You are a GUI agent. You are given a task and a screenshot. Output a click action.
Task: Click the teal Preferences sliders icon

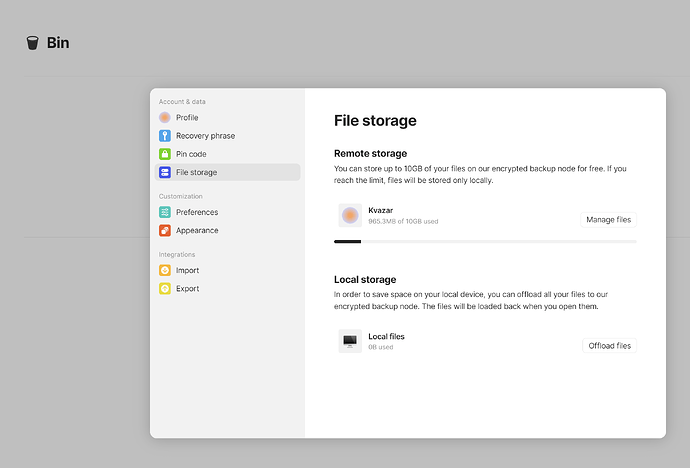click(x=165, y=212)
